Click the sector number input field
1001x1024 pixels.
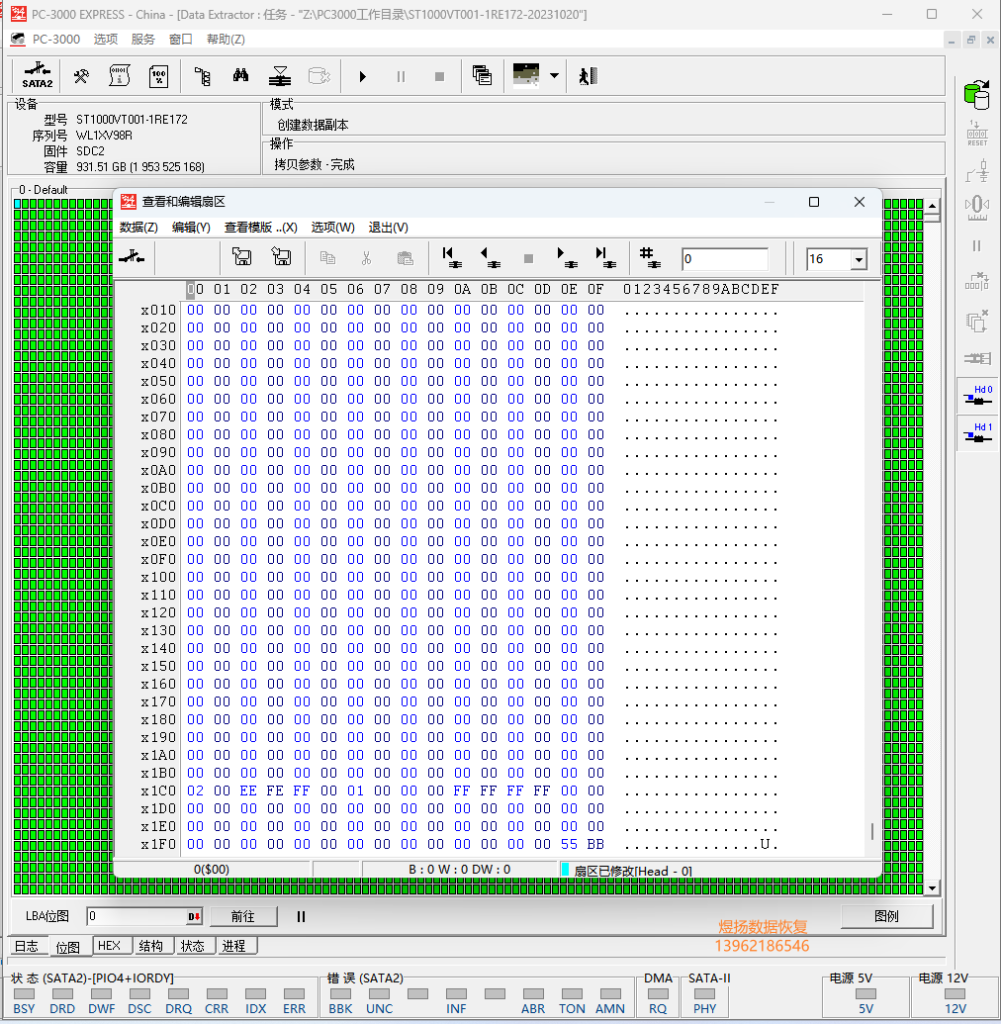725,259
